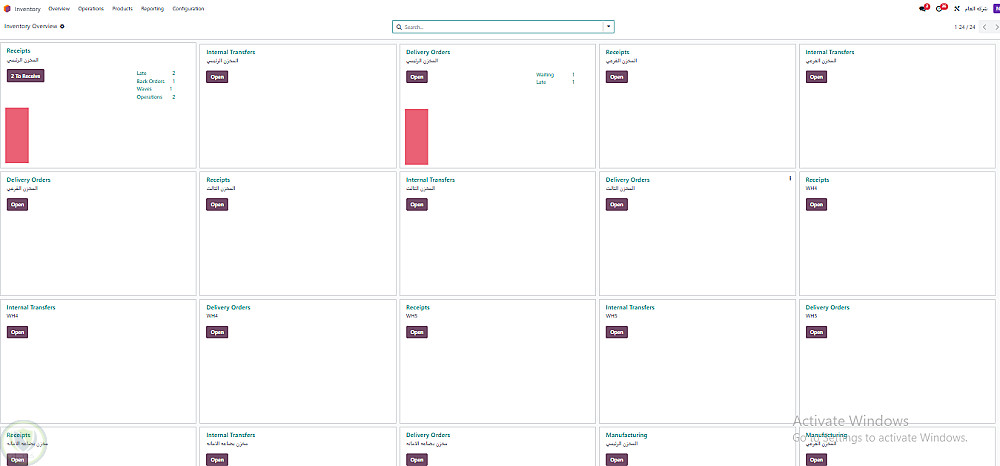Viewport: 1000px width, 466px height.
Task: Click the debug tools icon in navbar
Action: tap(957, 8)
